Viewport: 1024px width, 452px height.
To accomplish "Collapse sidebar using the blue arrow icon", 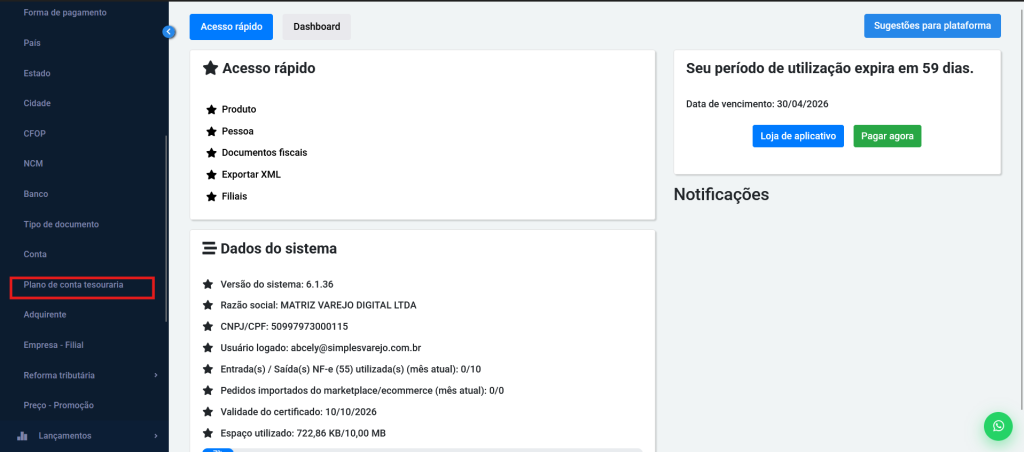I will click(168, 32).
